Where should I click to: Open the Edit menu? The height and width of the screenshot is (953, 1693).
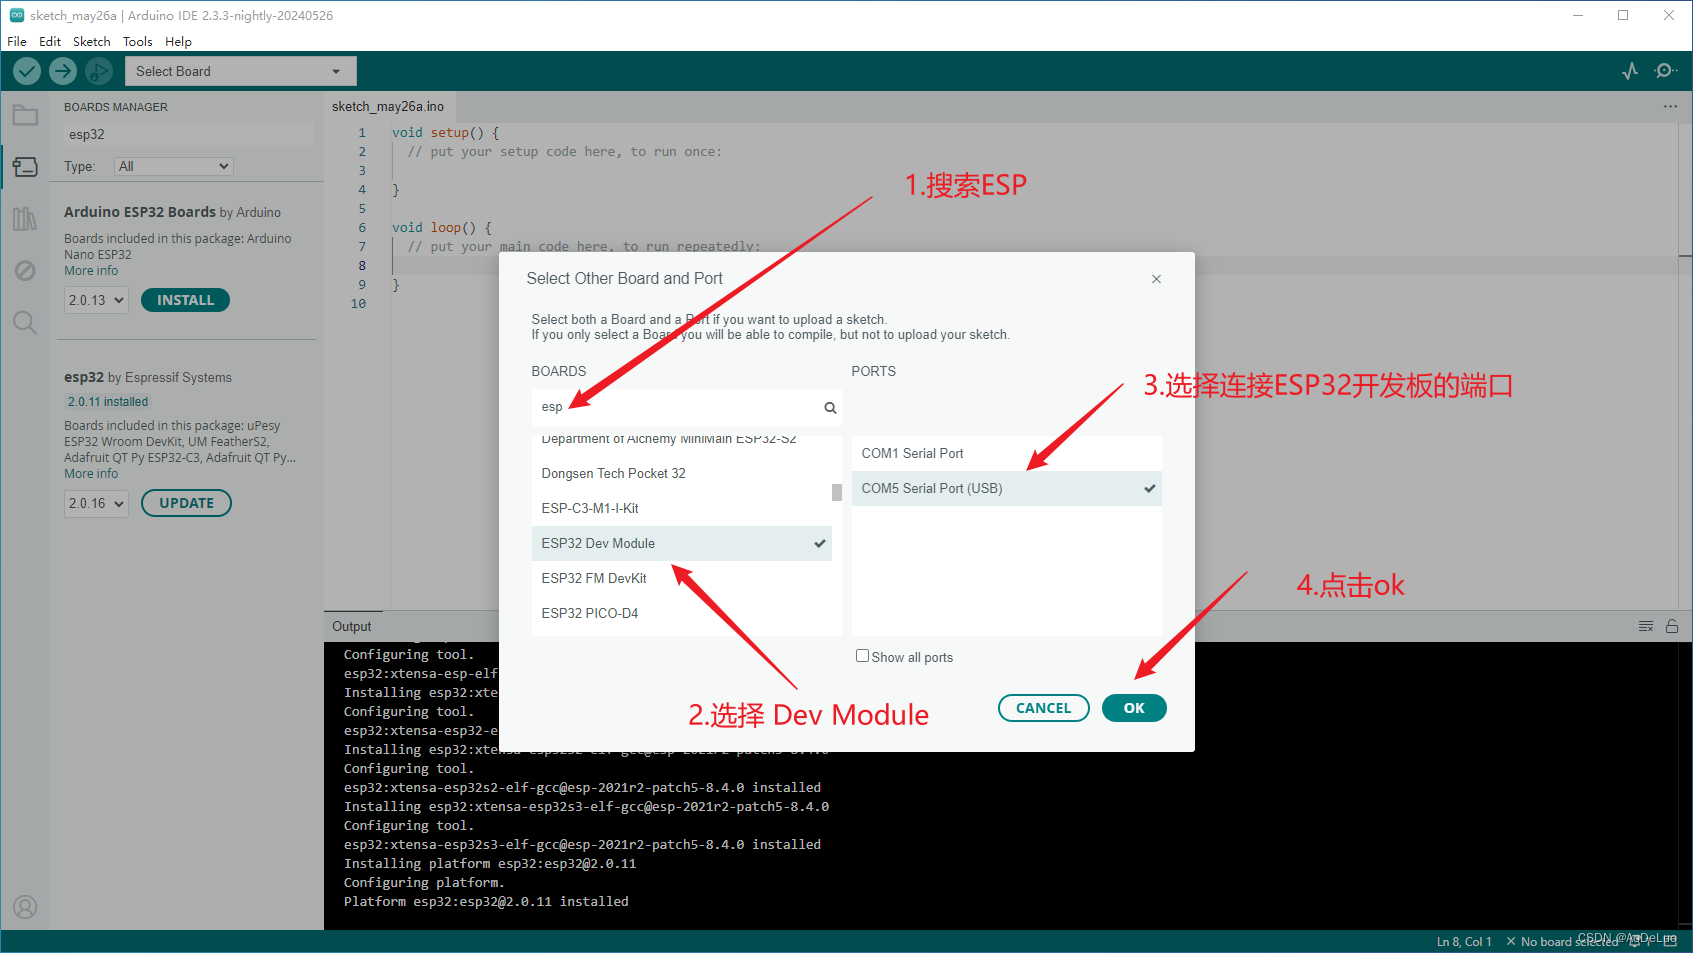50,41
